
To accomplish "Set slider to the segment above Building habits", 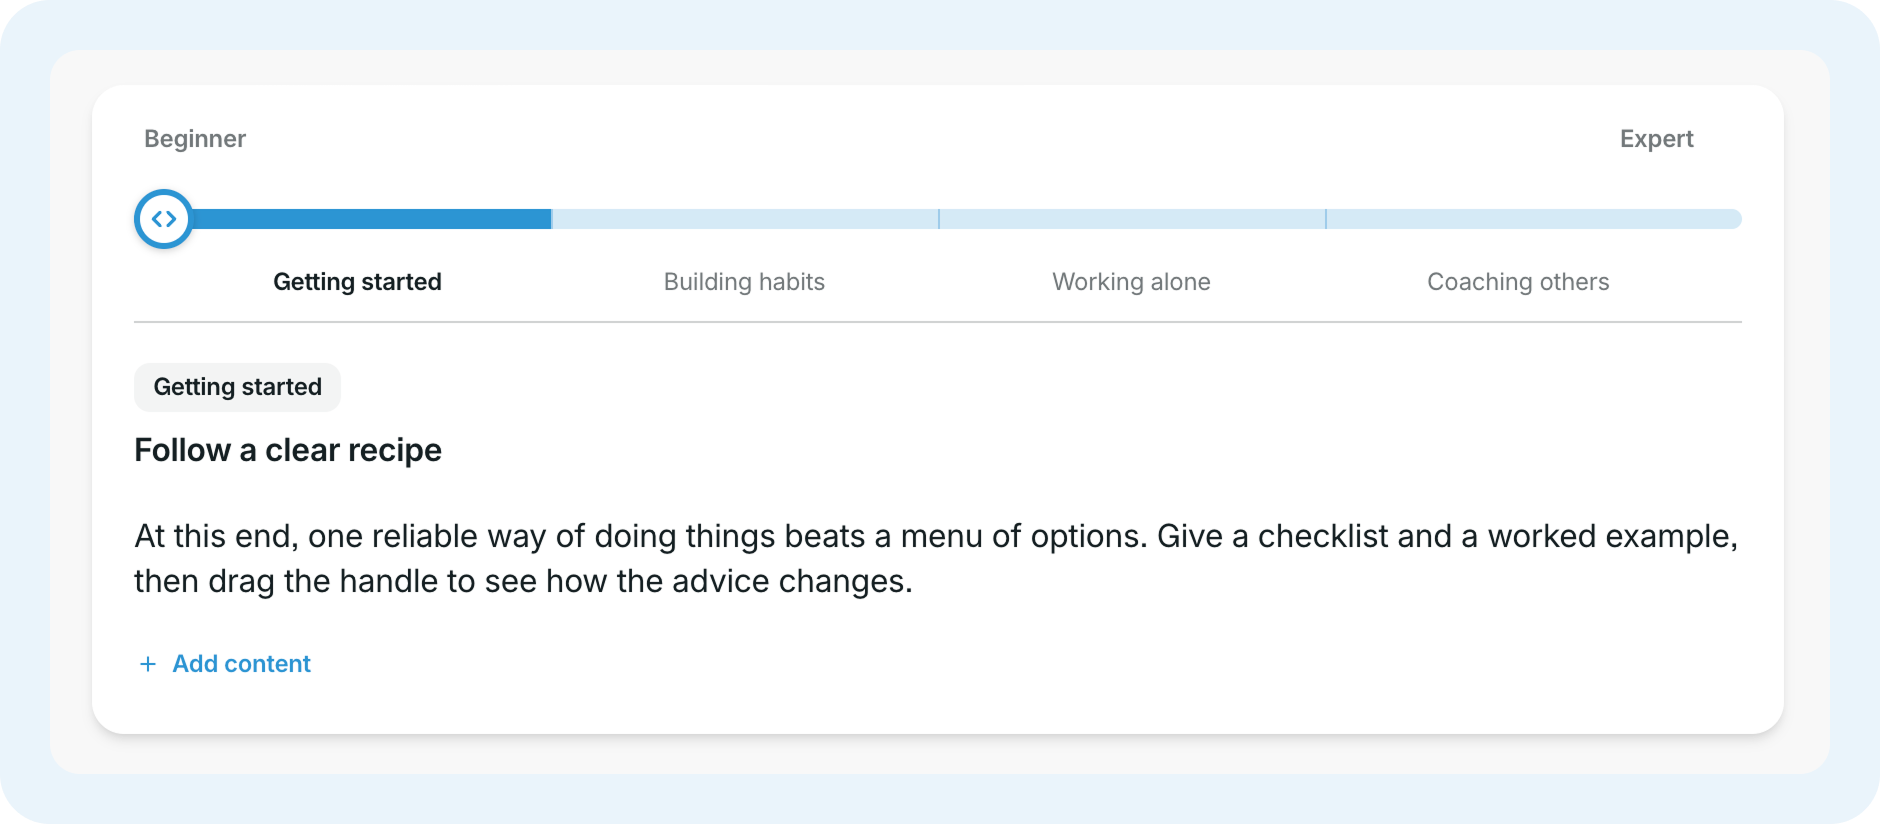I will click(745, 219).
